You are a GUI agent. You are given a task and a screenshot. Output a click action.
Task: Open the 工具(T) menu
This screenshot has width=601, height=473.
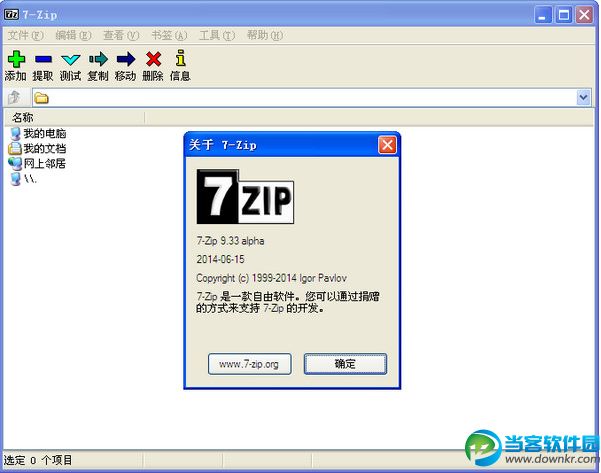click(x=217, y=35)
